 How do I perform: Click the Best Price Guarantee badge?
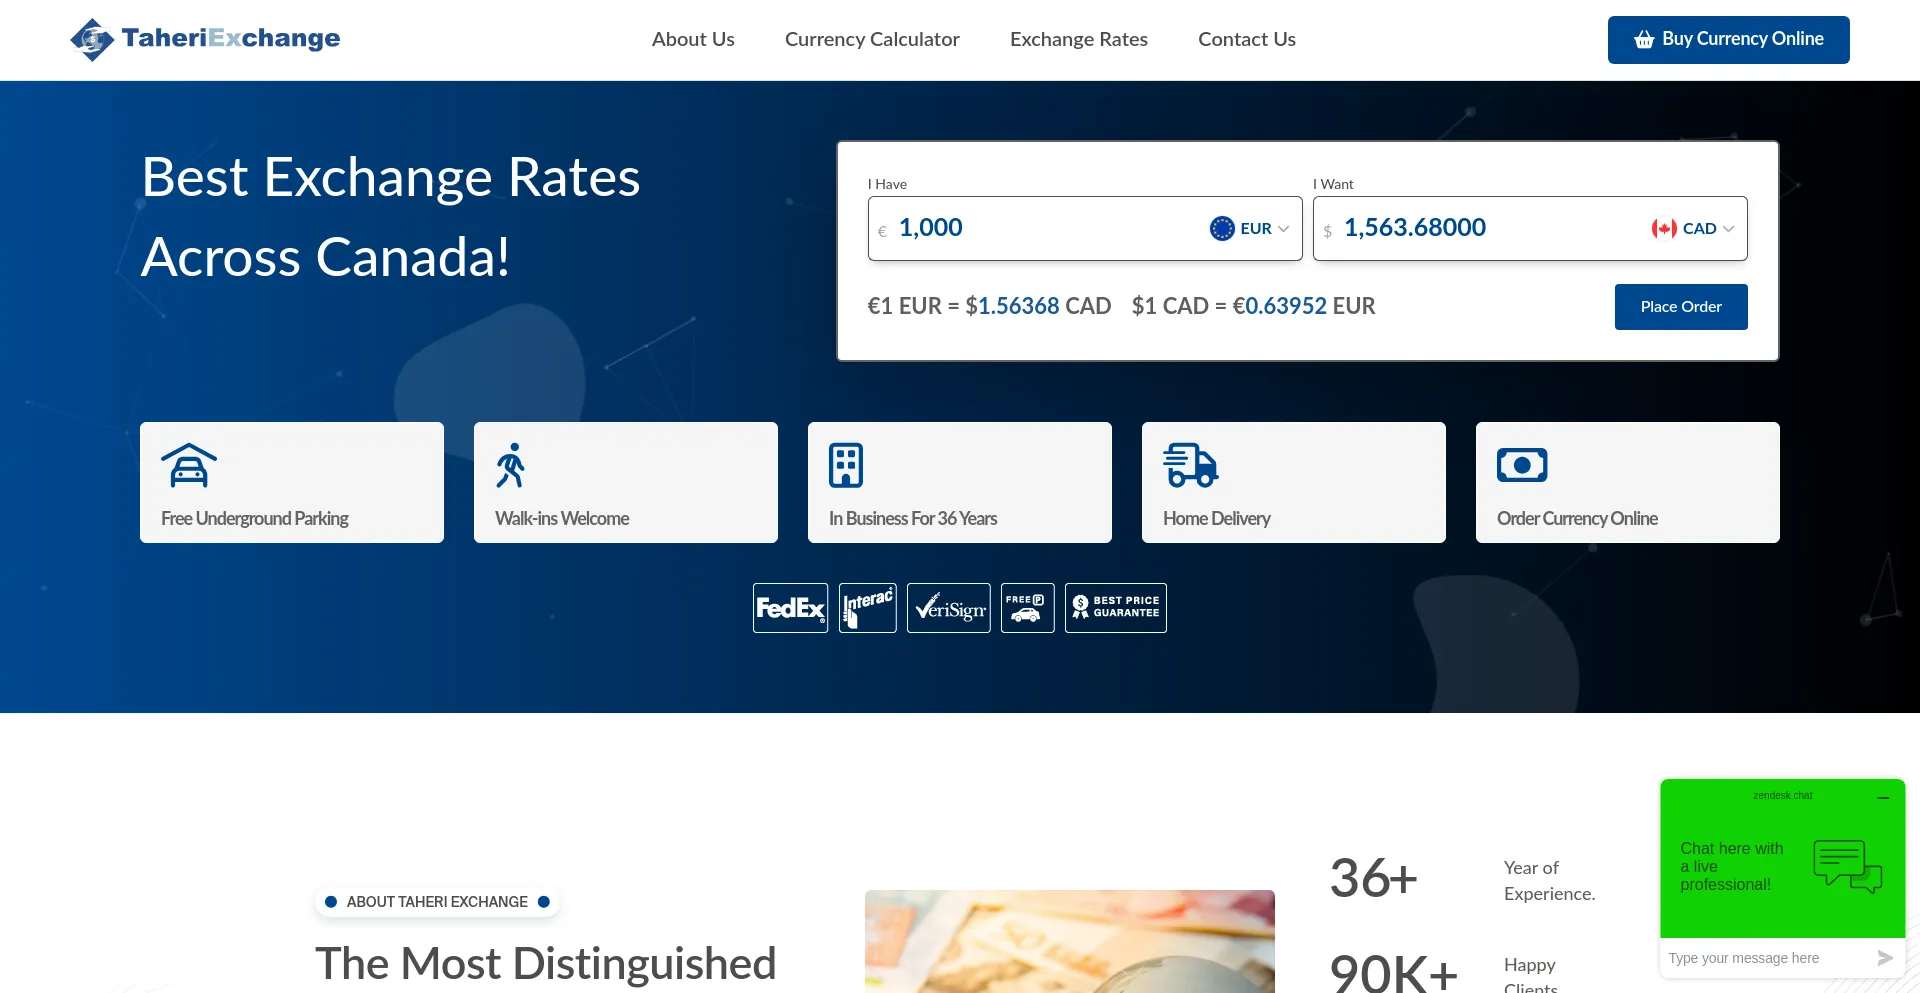point(1115,607)
